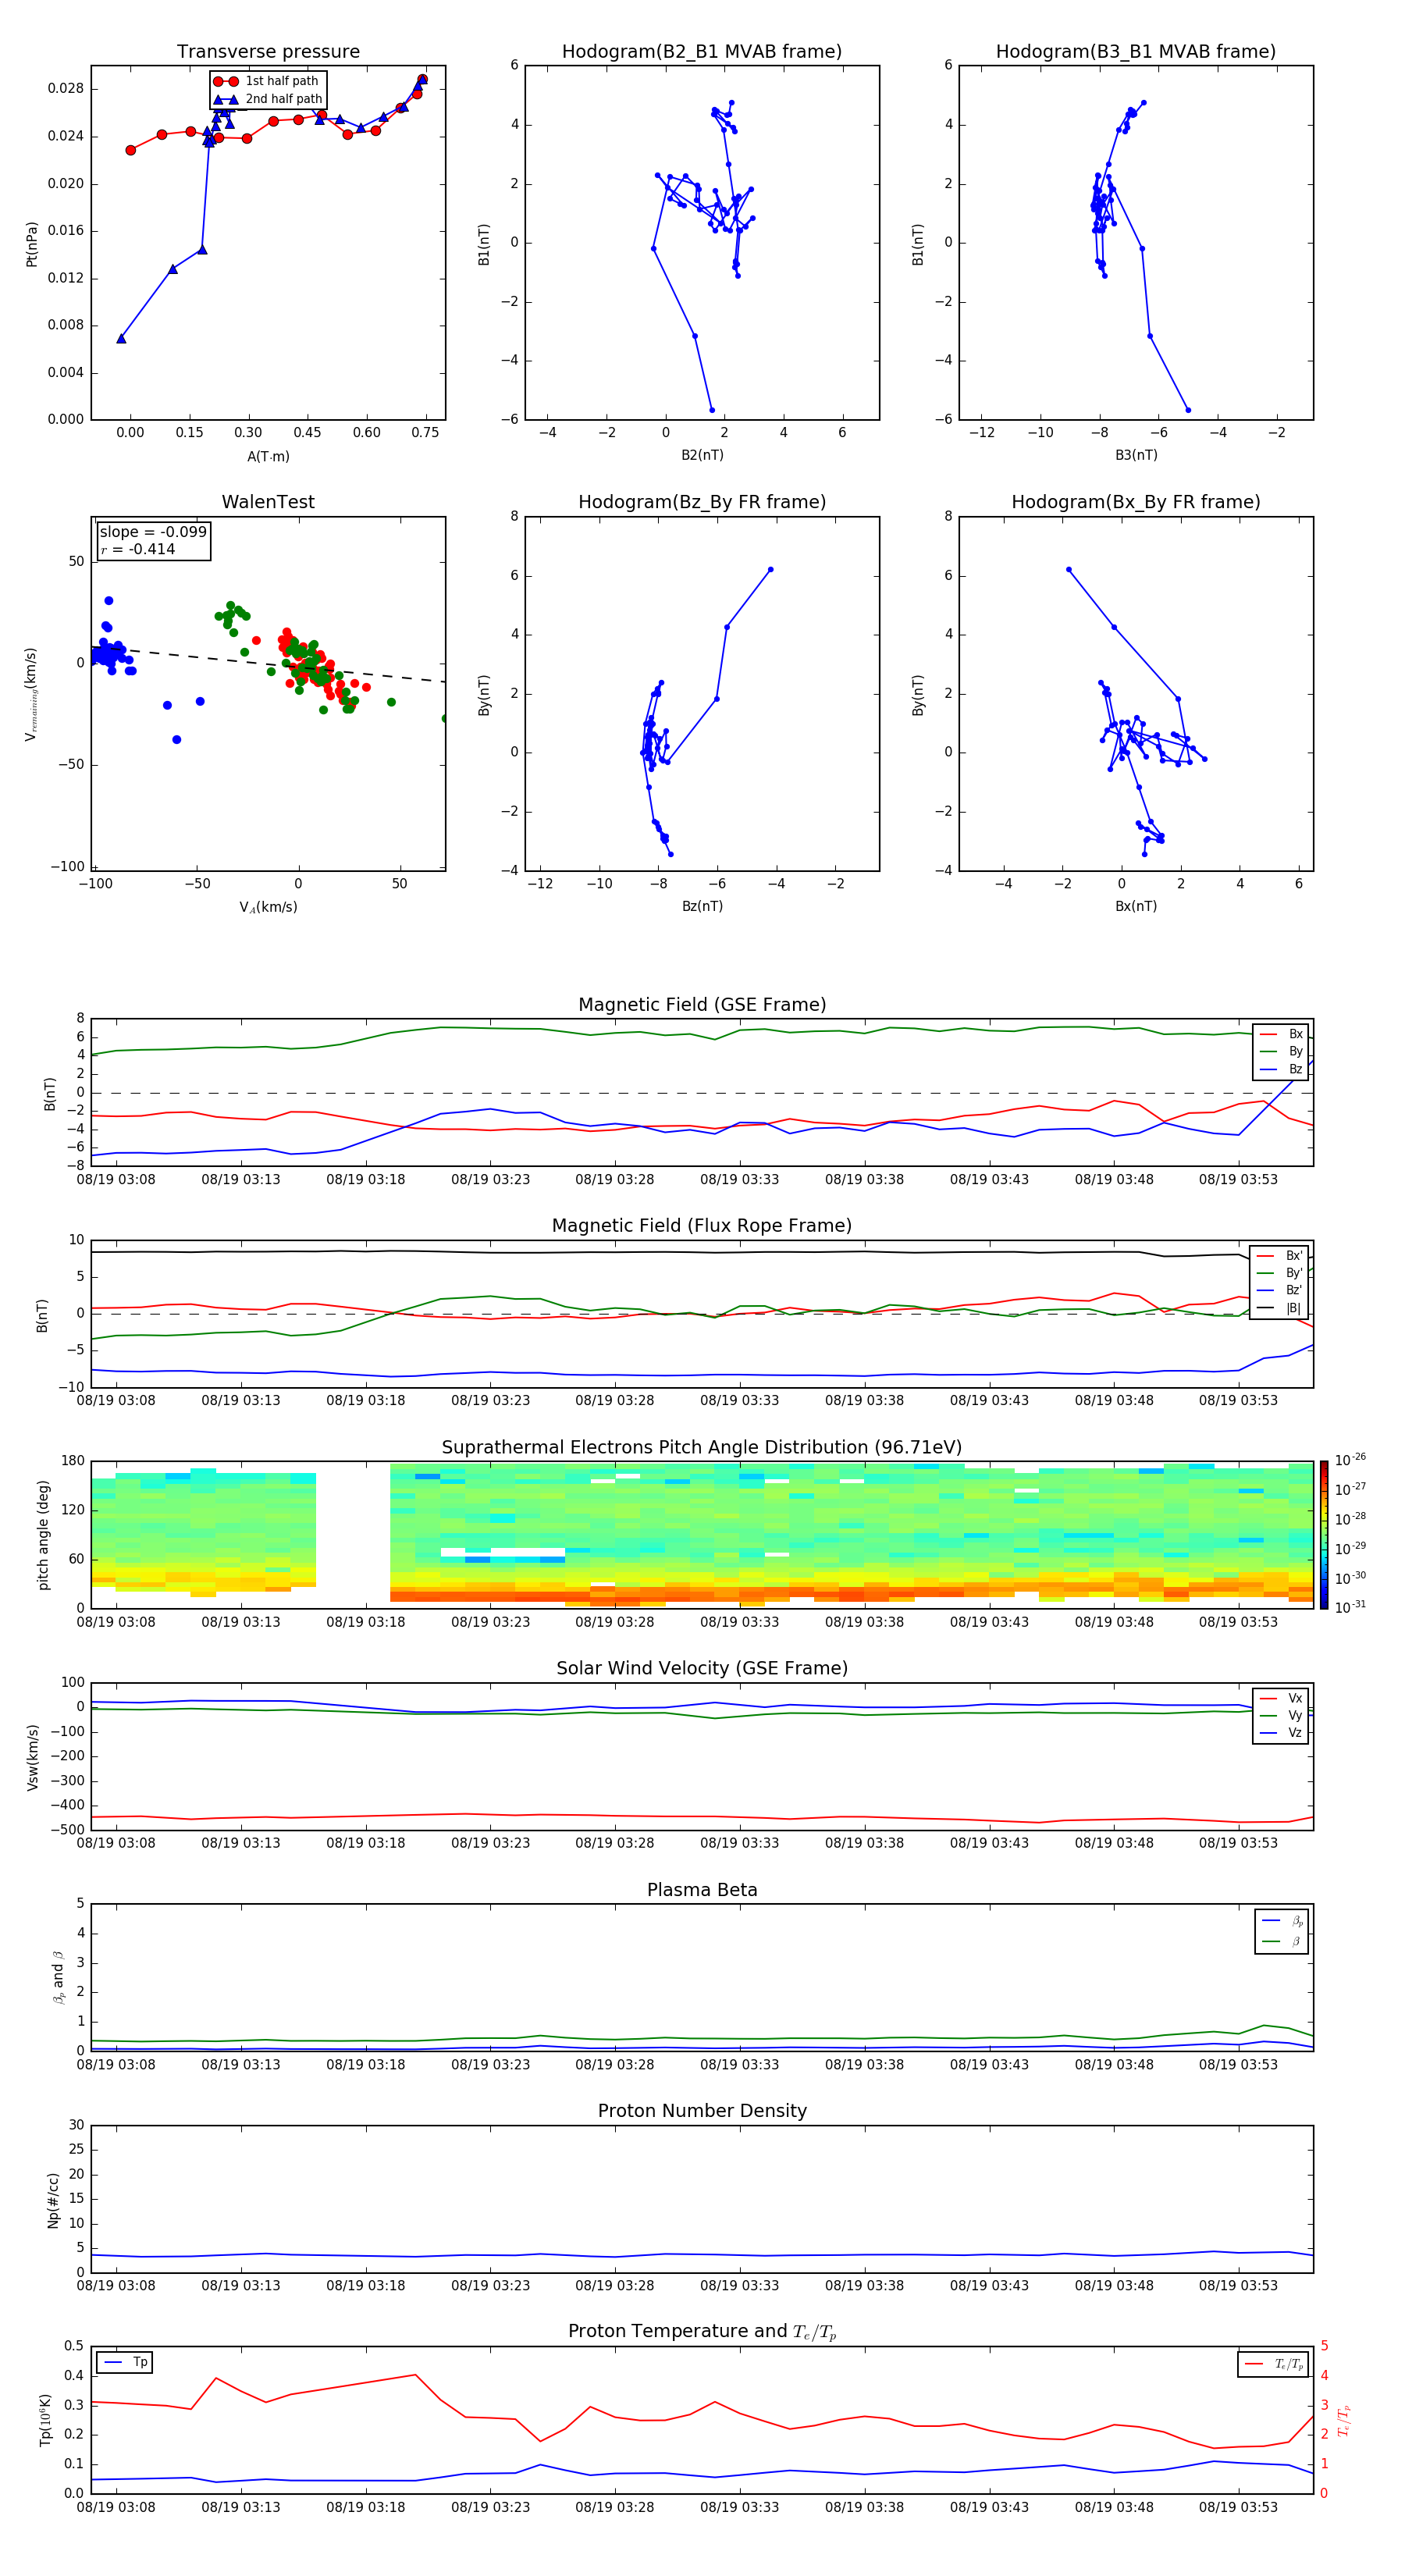Click the "Magnetic Field (Flux Rope Frame)" title
The image size is (1405, 2576).
click(702, 1226)
